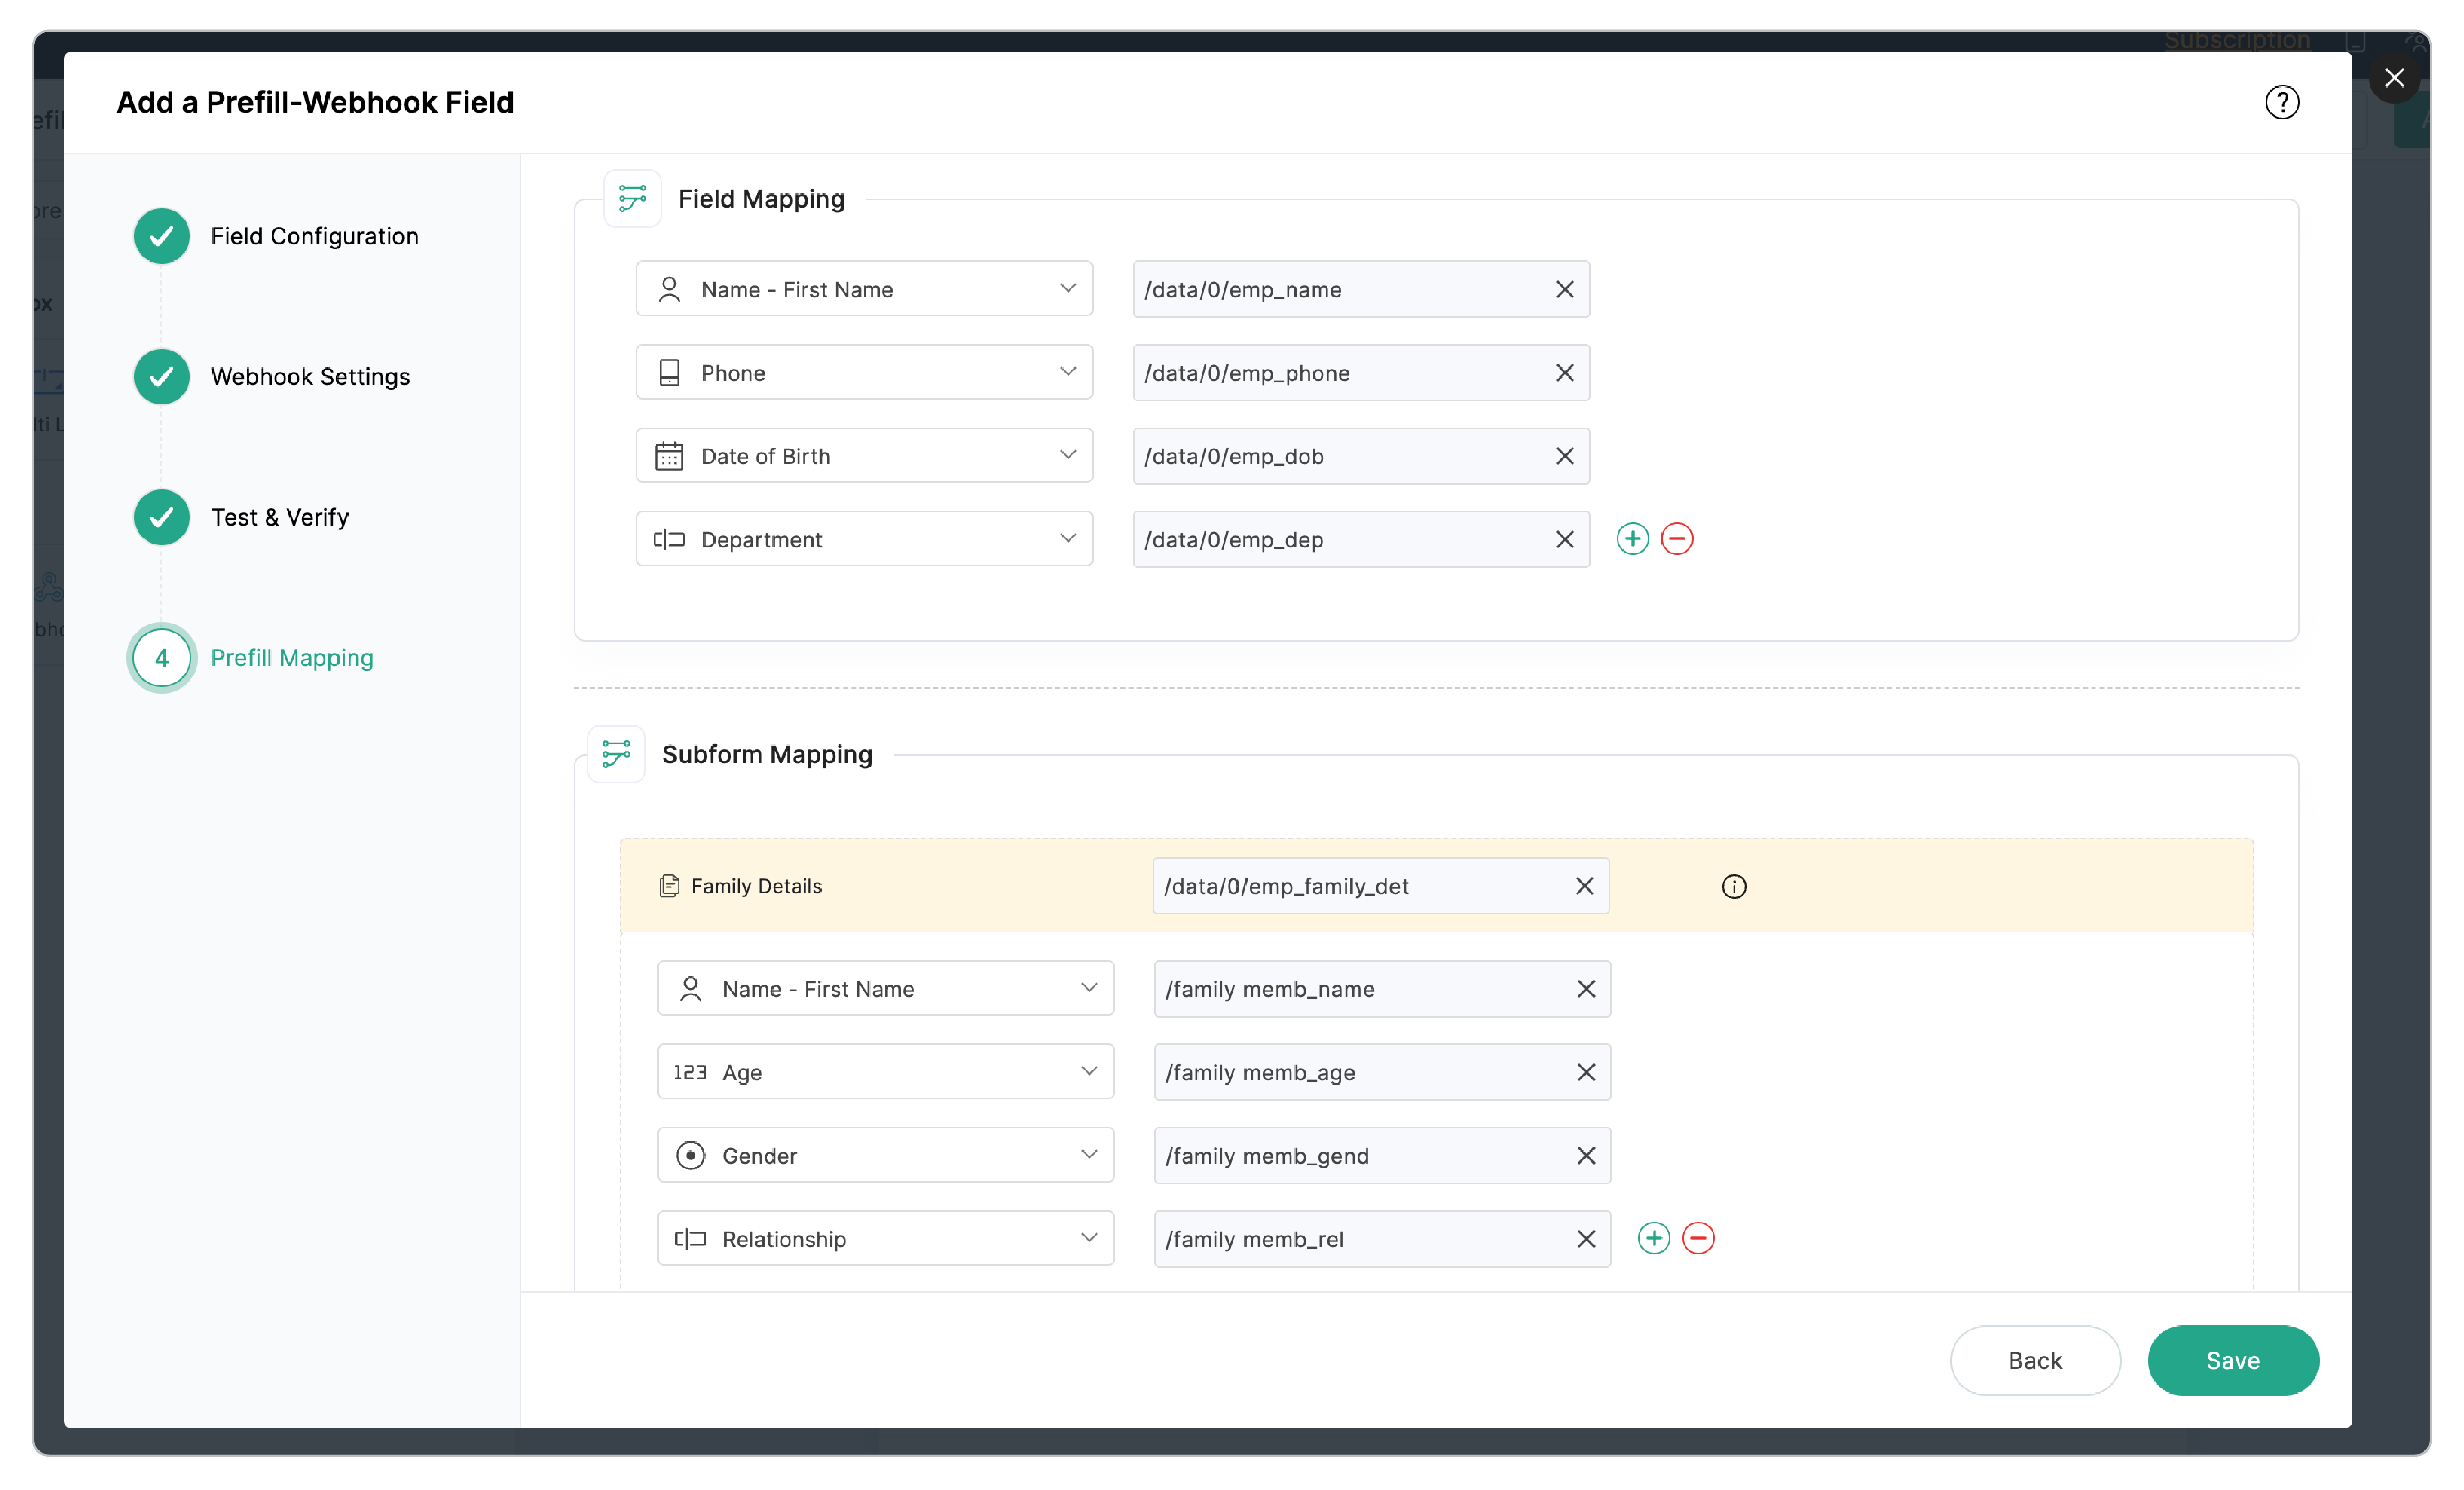
Task: Go to Field Configuration step
Action: 313,236
